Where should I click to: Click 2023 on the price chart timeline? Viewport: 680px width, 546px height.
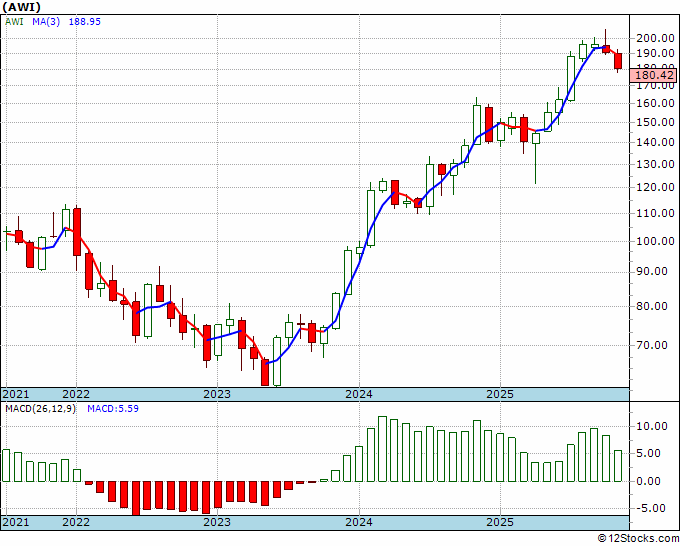[x=217, y=394]
